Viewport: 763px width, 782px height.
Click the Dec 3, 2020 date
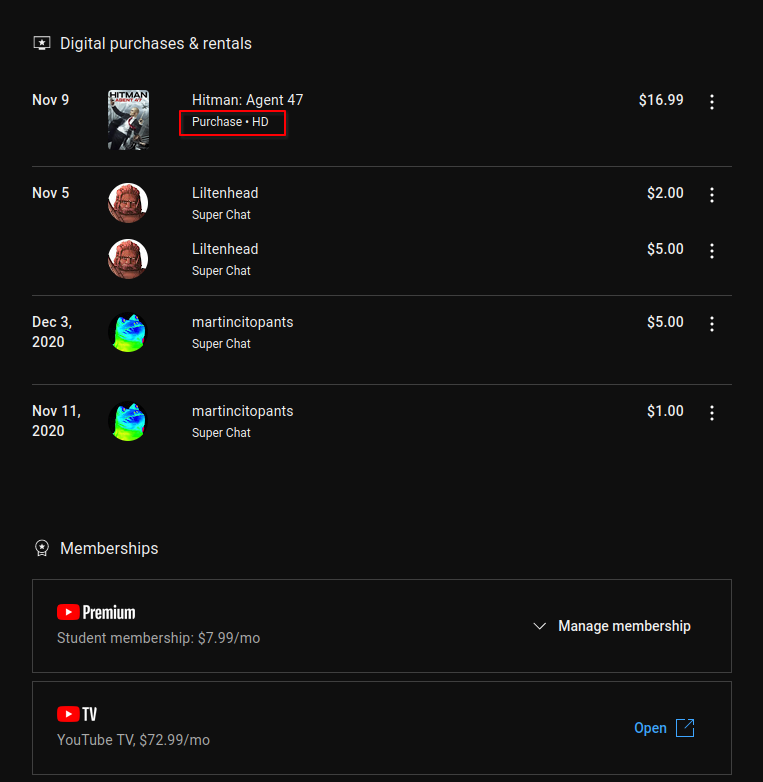(x=52, y=332)
